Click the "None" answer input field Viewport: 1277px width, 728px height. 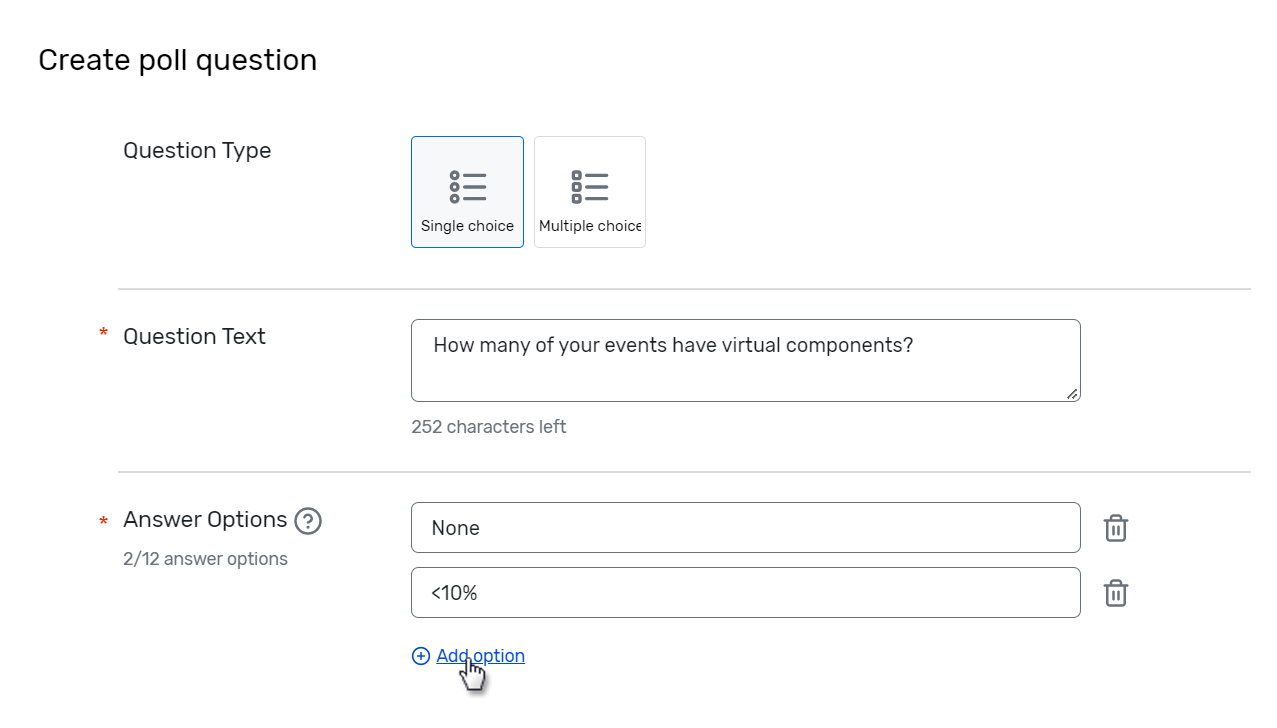[x=745, y=527]
